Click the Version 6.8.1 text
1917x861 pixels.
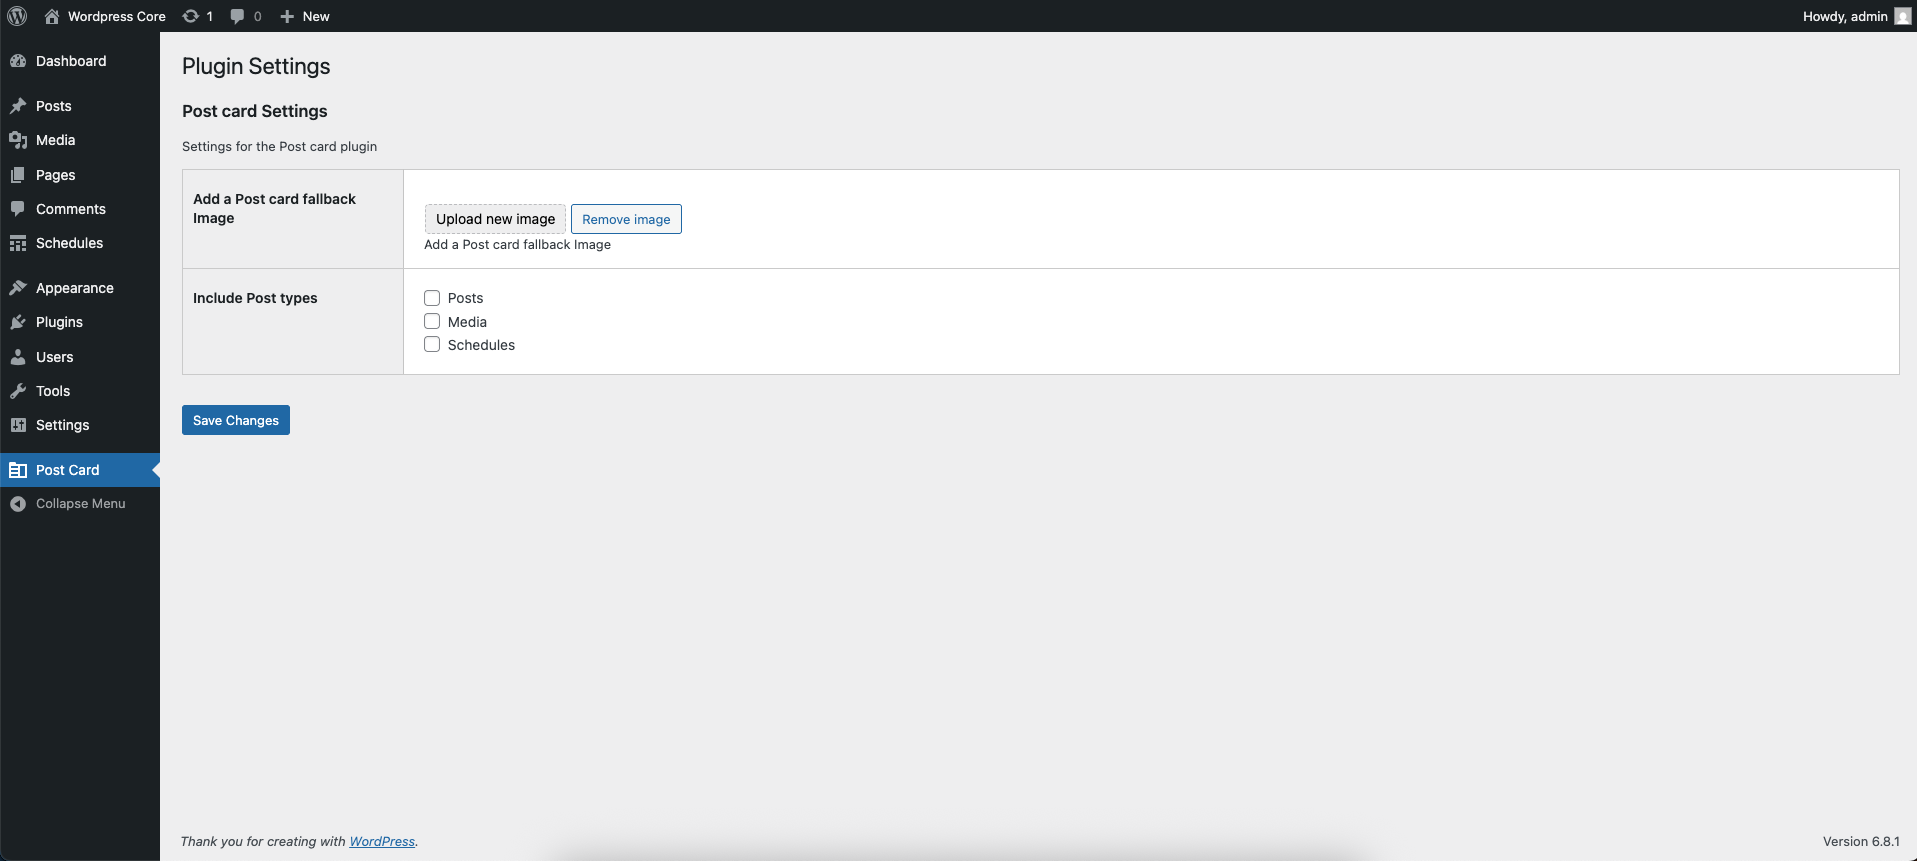[x=1861, y=842]
